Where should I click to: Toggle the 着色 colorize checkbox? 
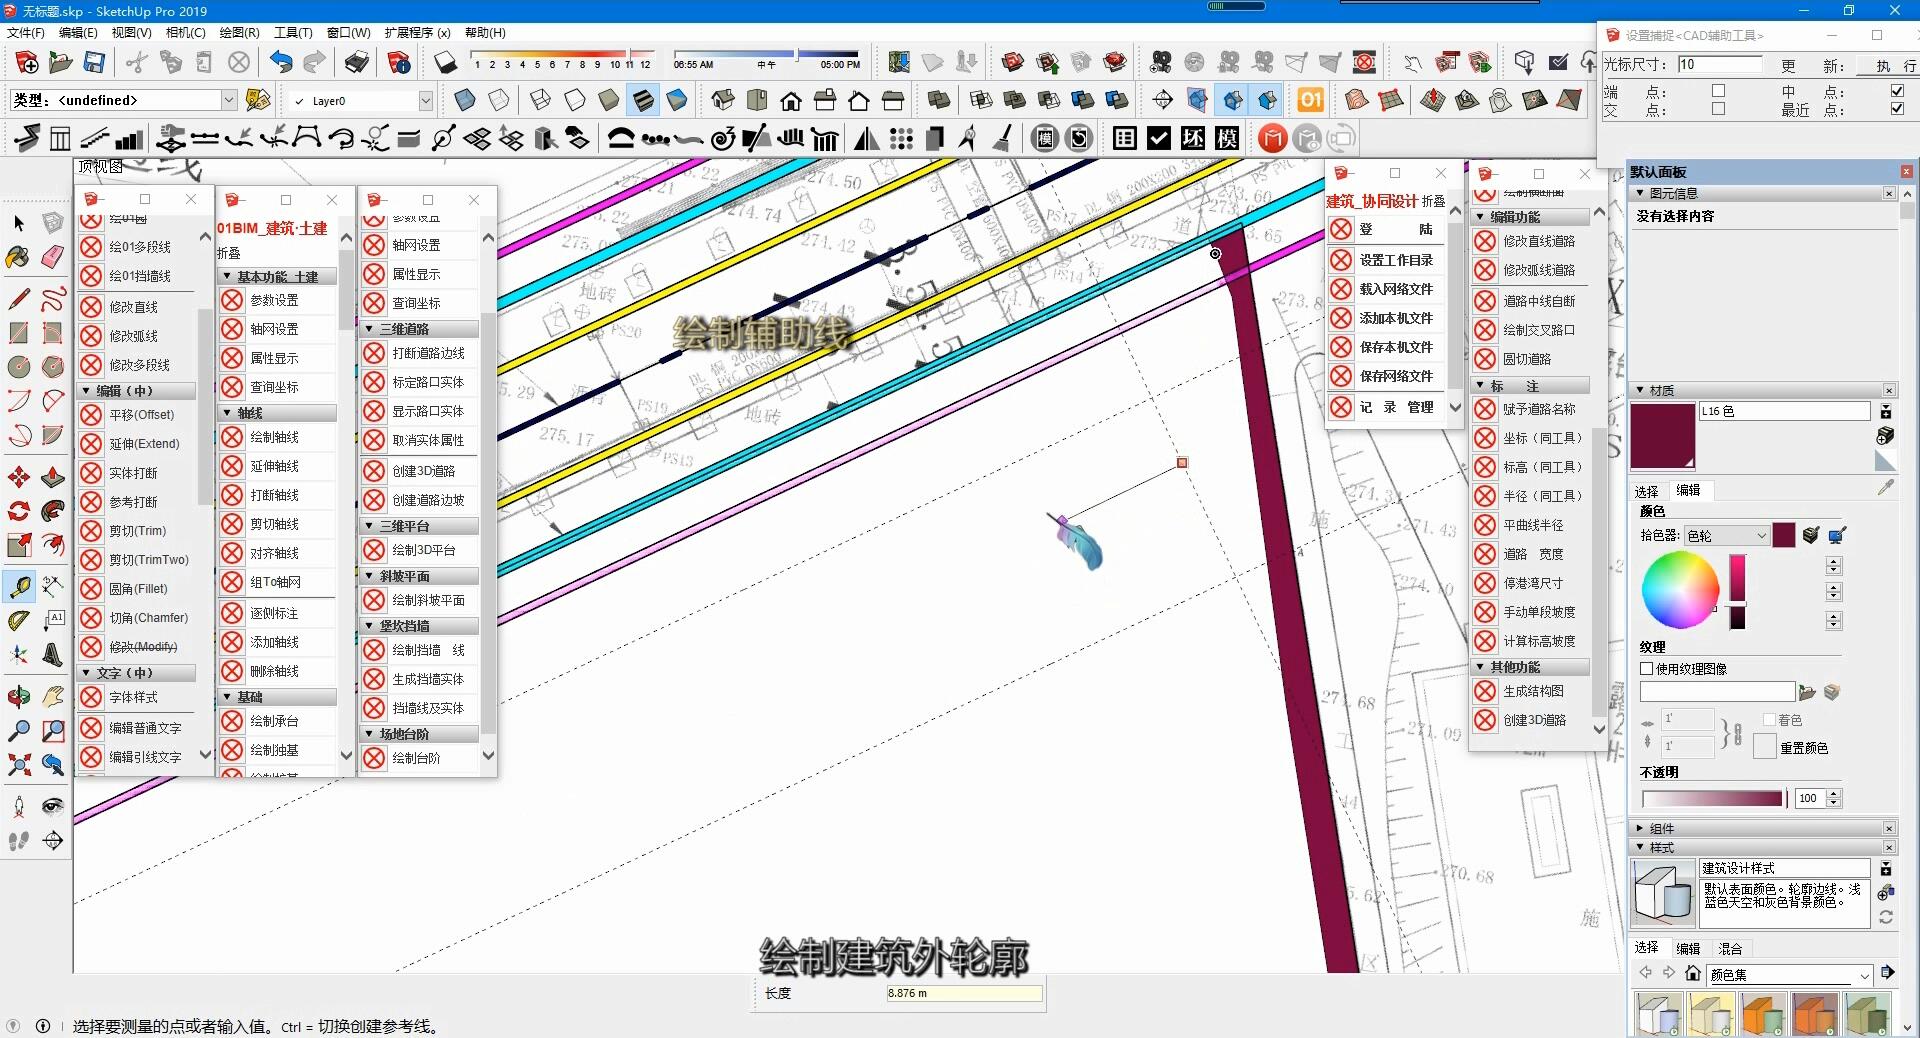coord(1769,720)
